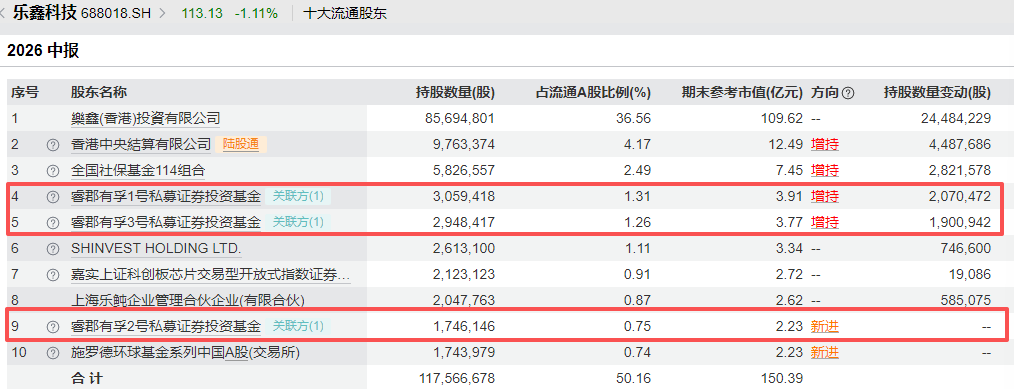The image size is (1014, 389).
Task: Open shareholder 樂鑫(香港)投資有限公司
Action: tap(146, 118)
